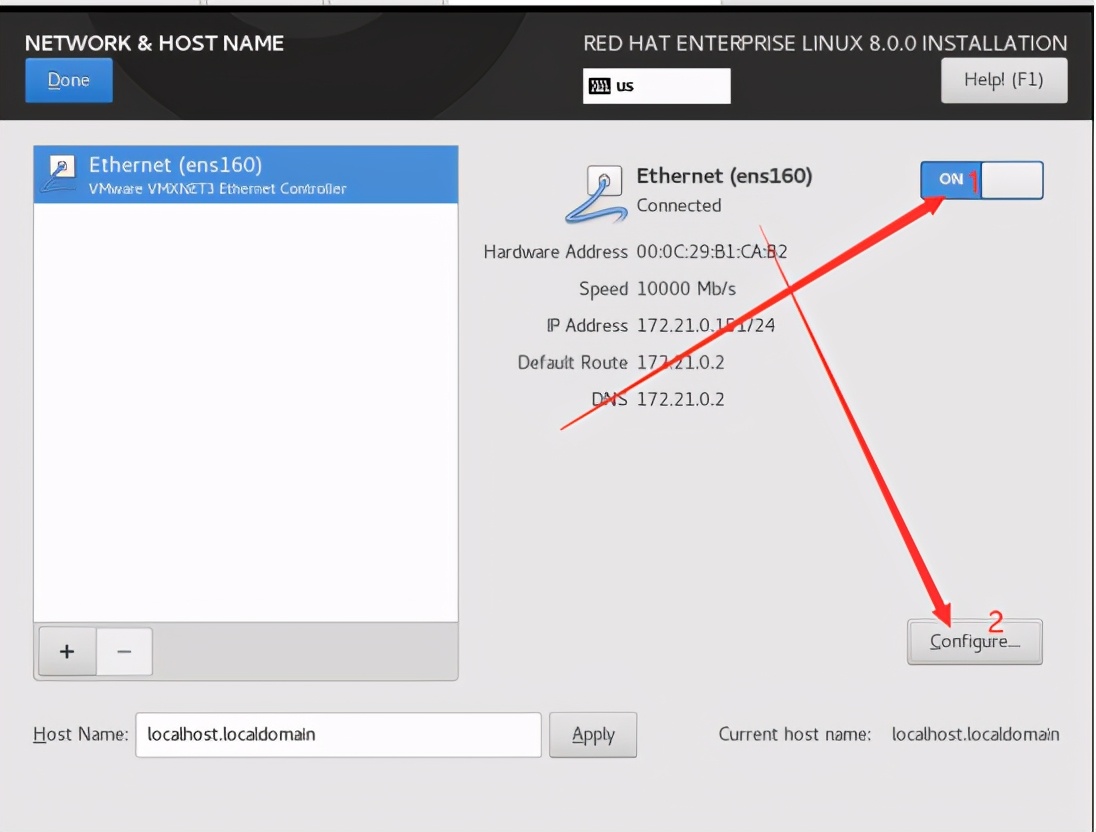The height and width of the screenshot is (832, 1096).
Task: Click the Connected status text
Action: pyautogui.click(x=679, y=206)
